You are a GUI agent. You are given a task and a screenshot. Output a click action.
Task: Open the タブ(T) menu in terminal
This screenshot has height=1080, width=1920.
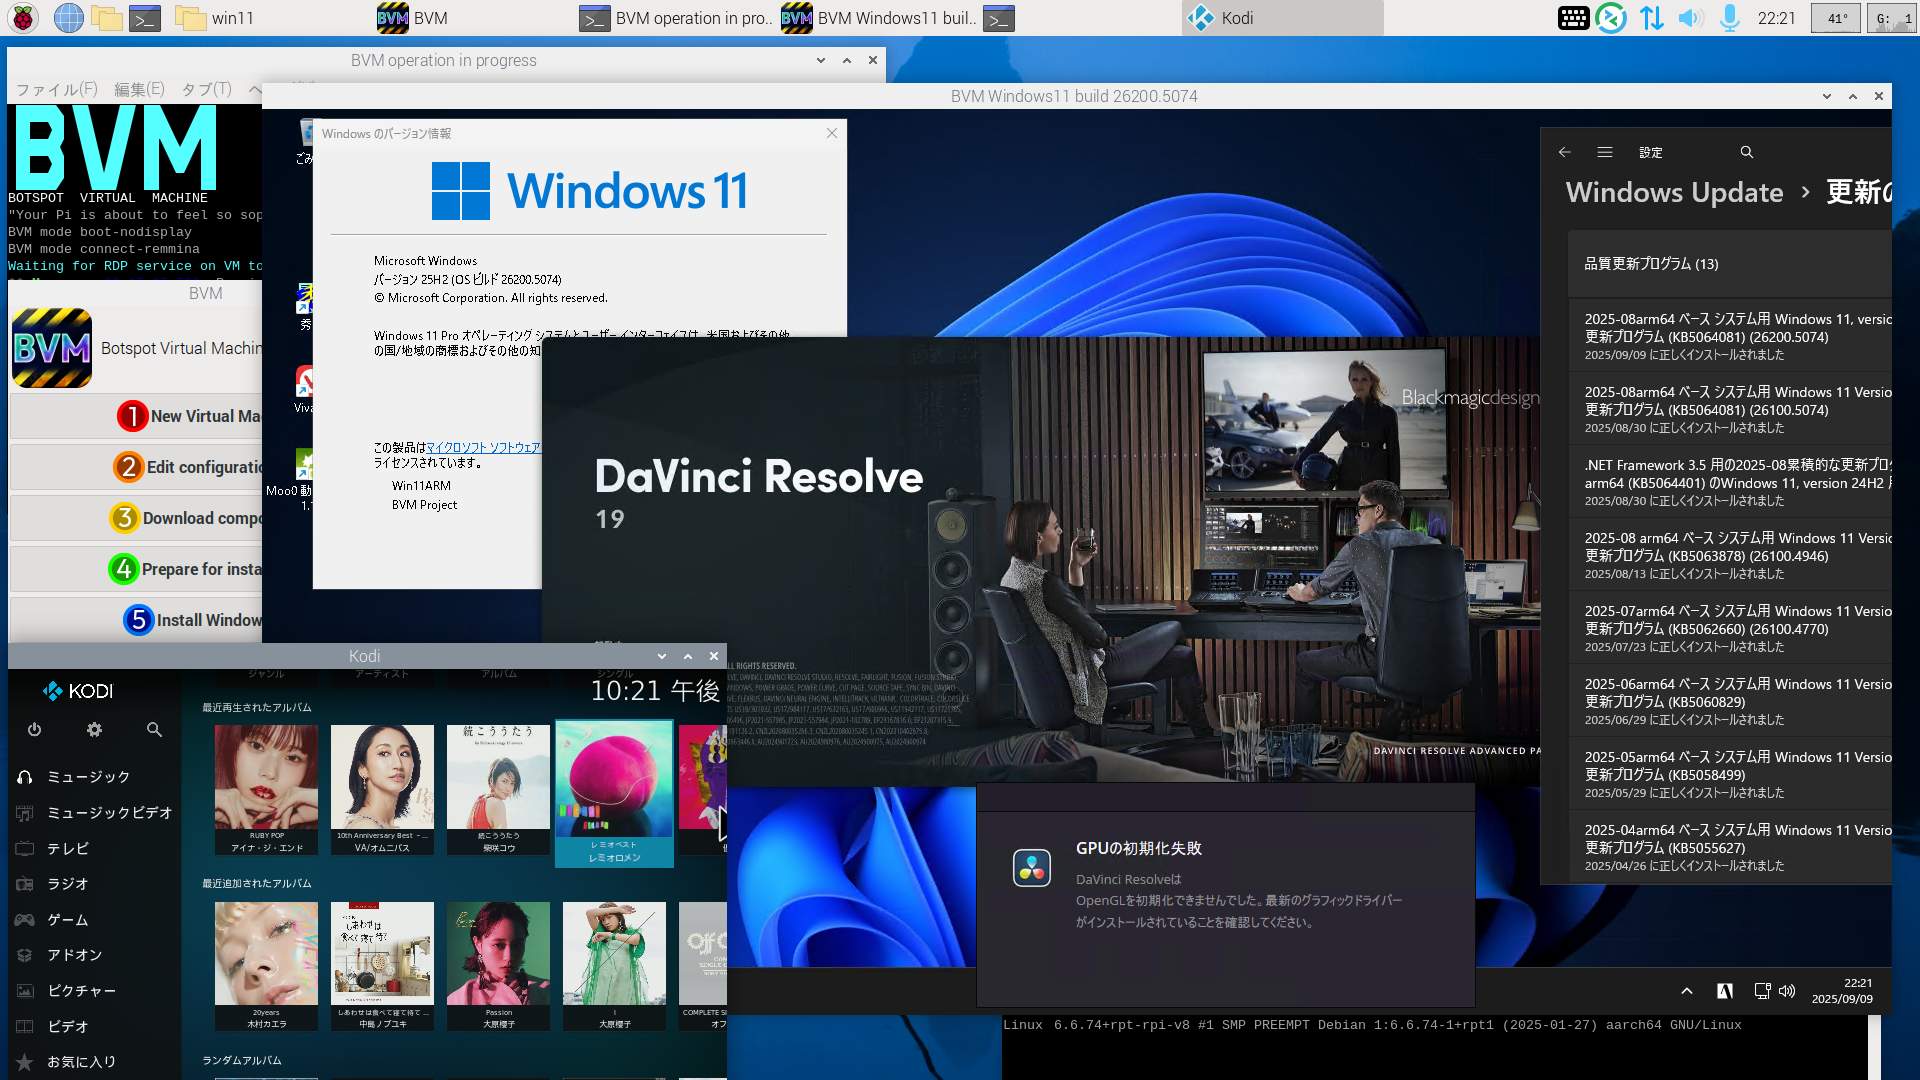[x=206, y=89]
